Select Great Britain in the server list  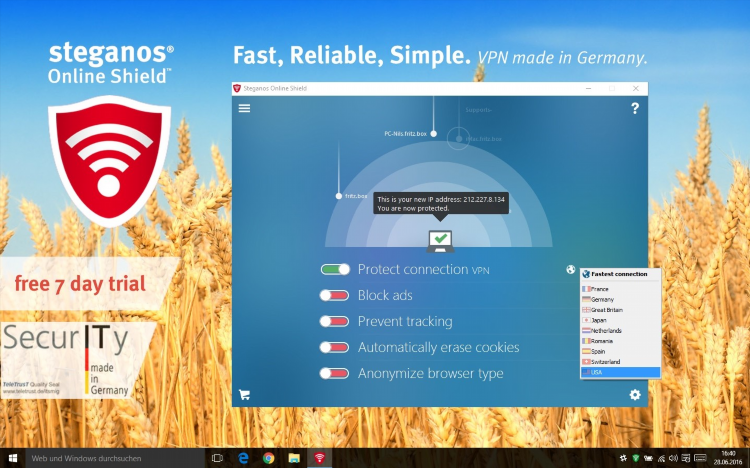[620, 310]
